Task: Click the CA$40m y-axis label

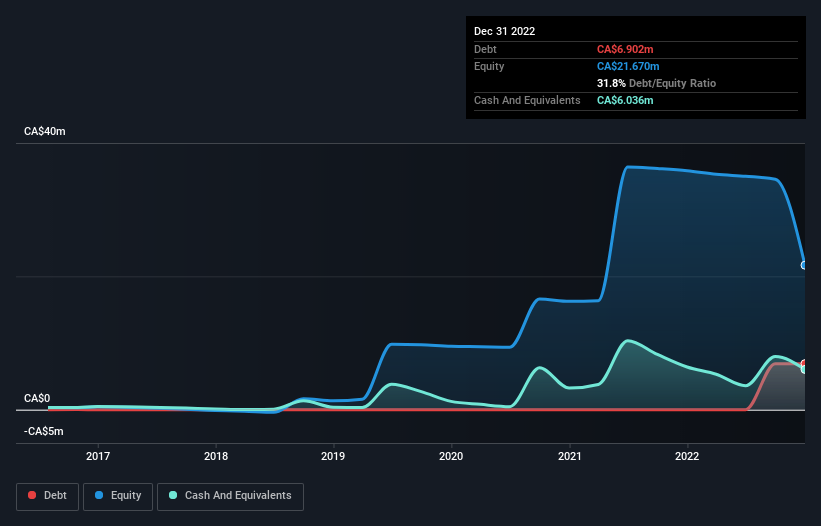Action: (x=45, y=131)
